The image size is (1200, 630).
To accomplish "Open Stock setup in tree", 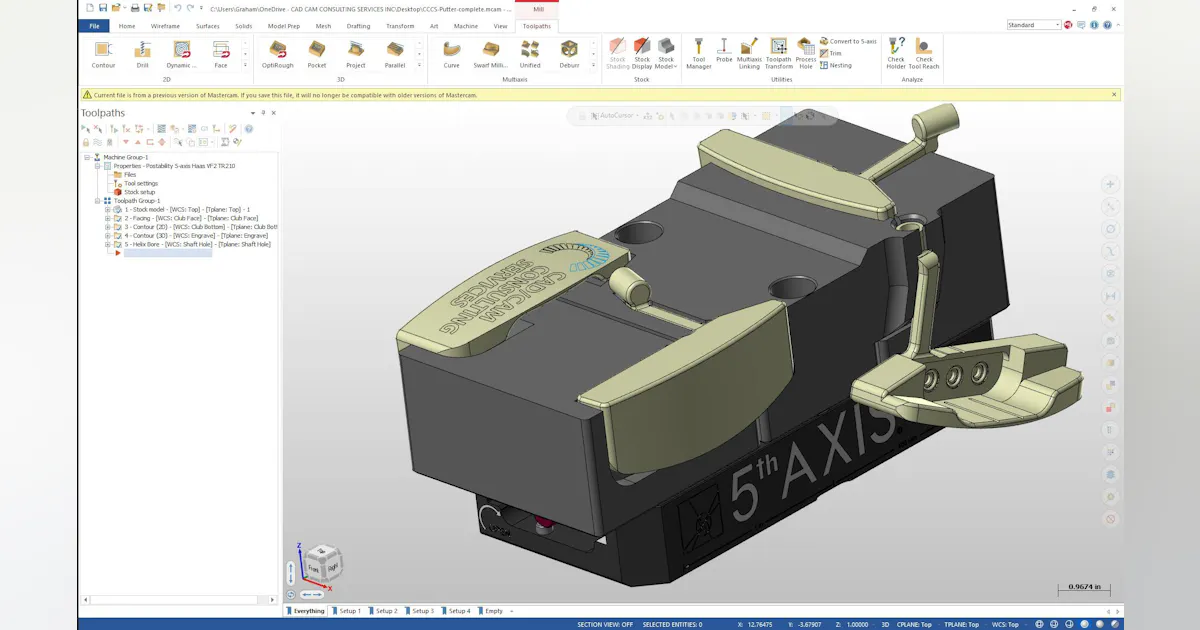I will point(140,192).
